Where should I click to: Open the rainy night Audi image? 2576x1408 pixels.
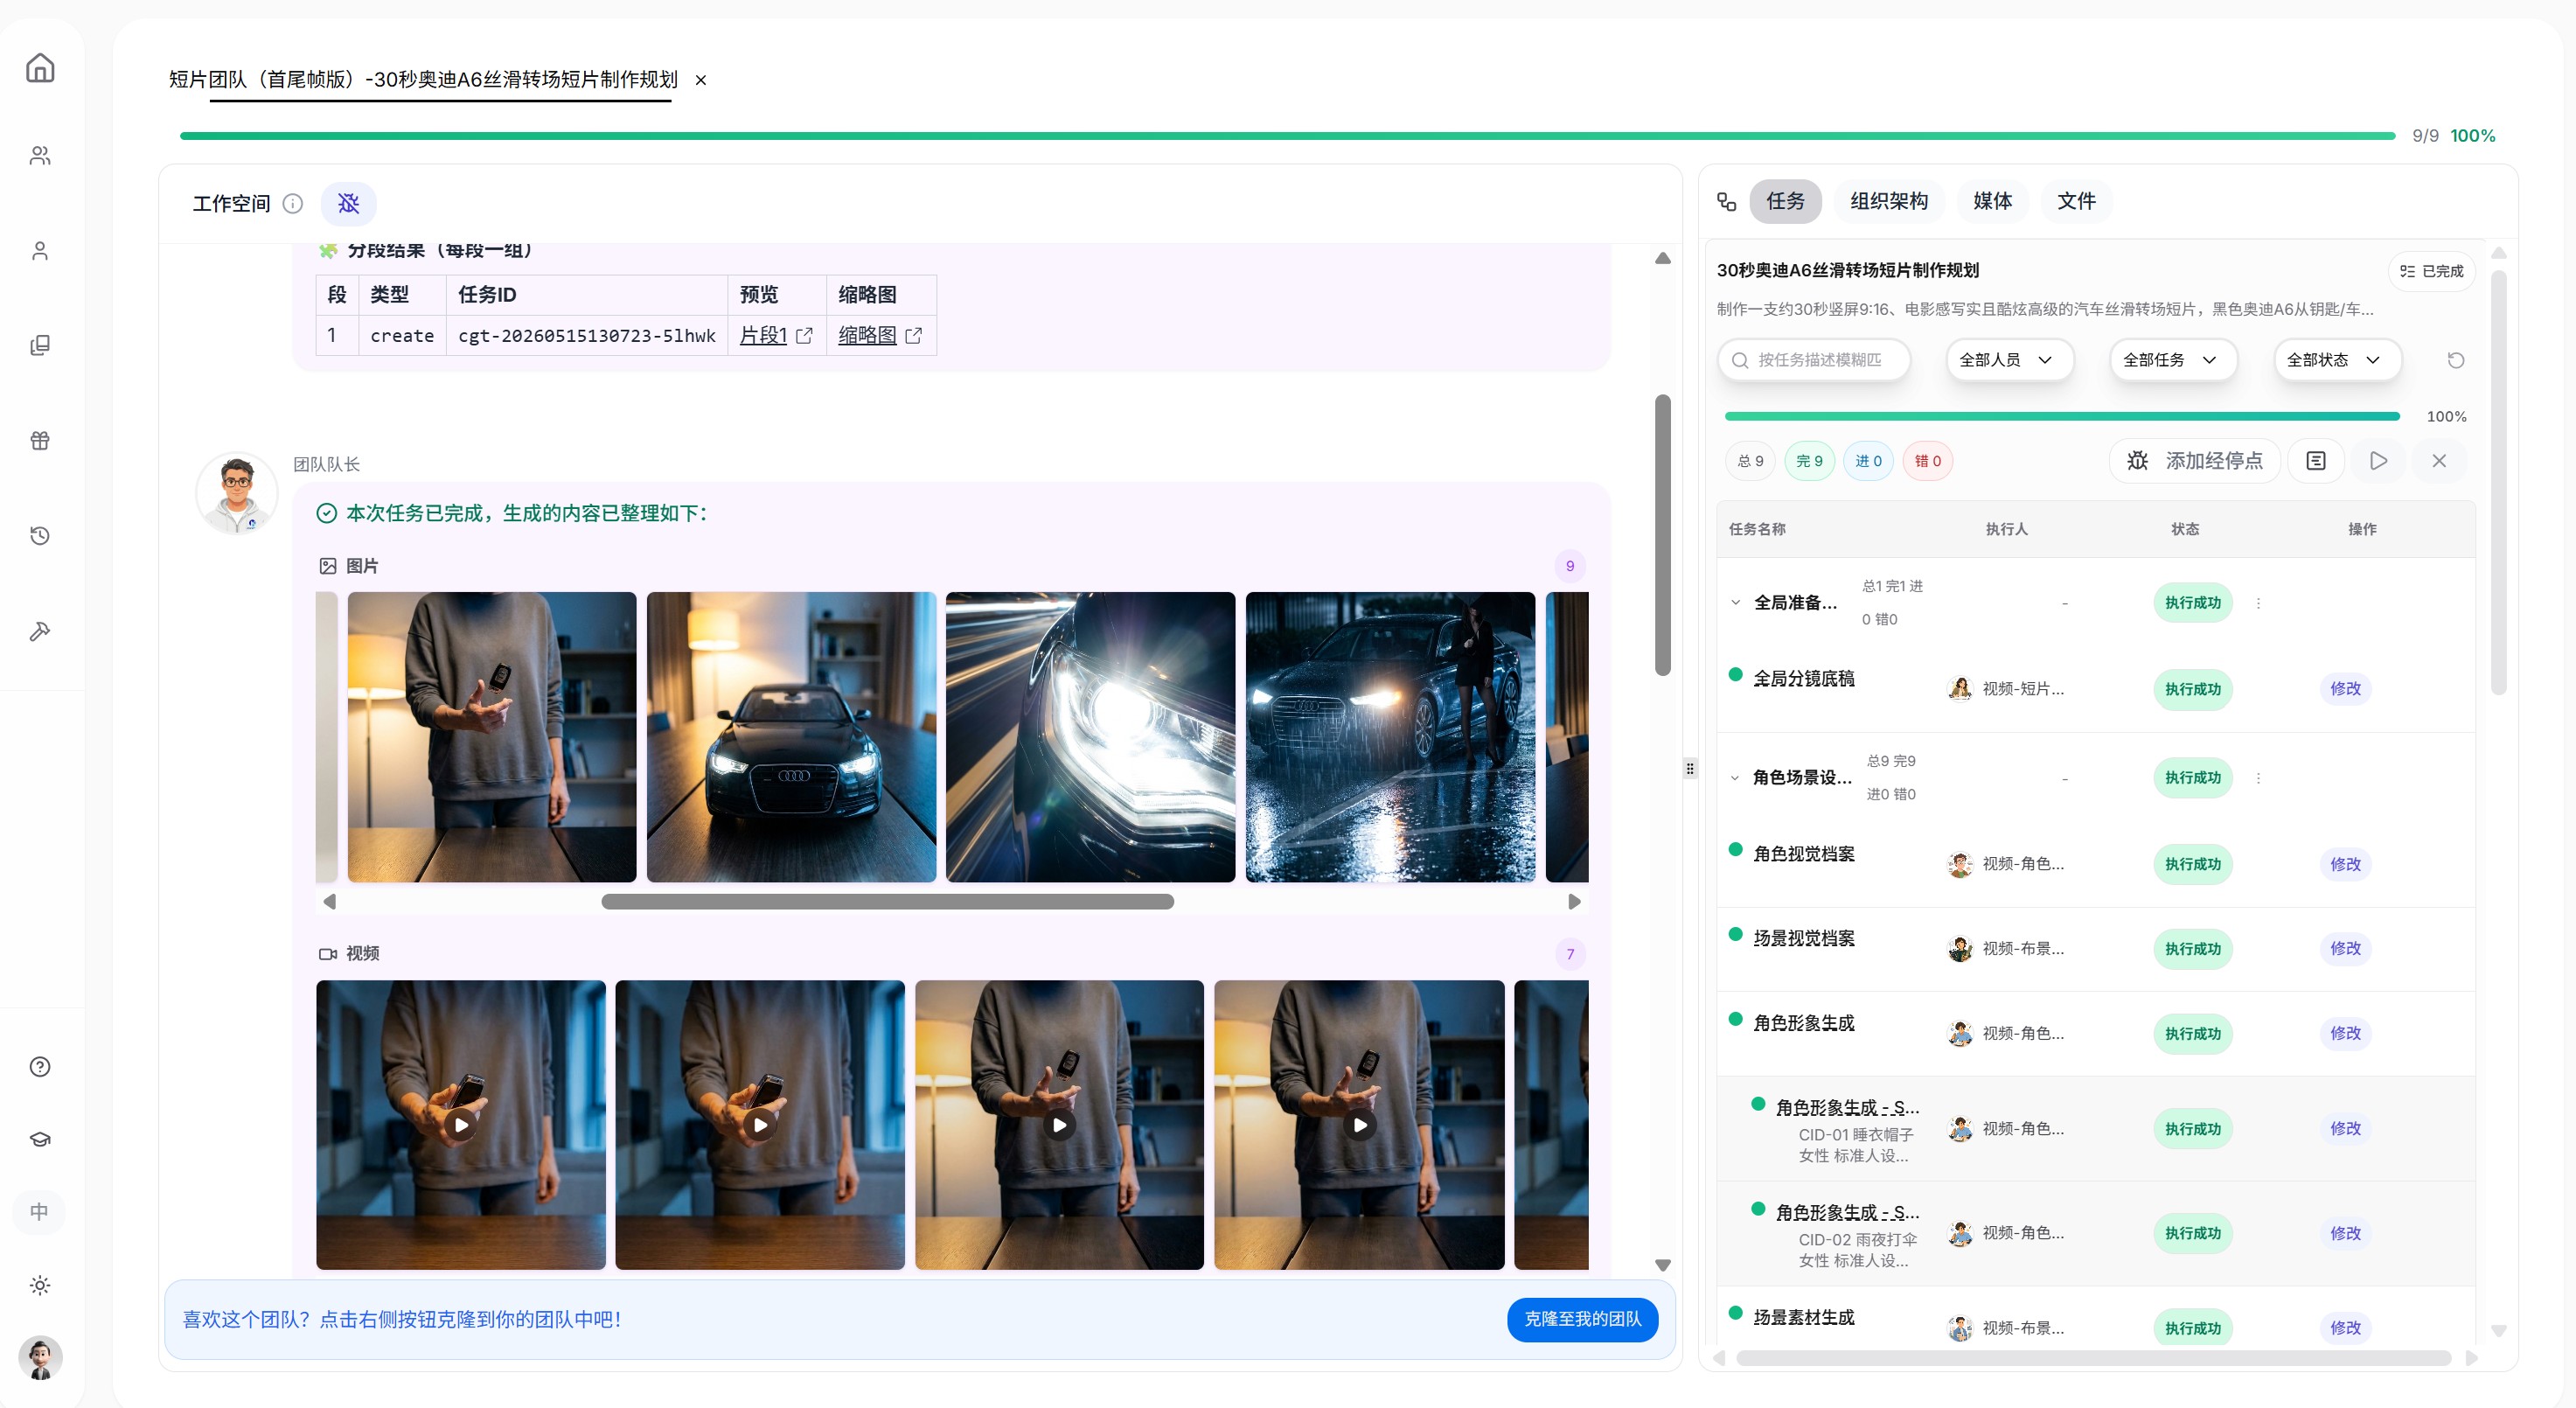point(1390,737)
